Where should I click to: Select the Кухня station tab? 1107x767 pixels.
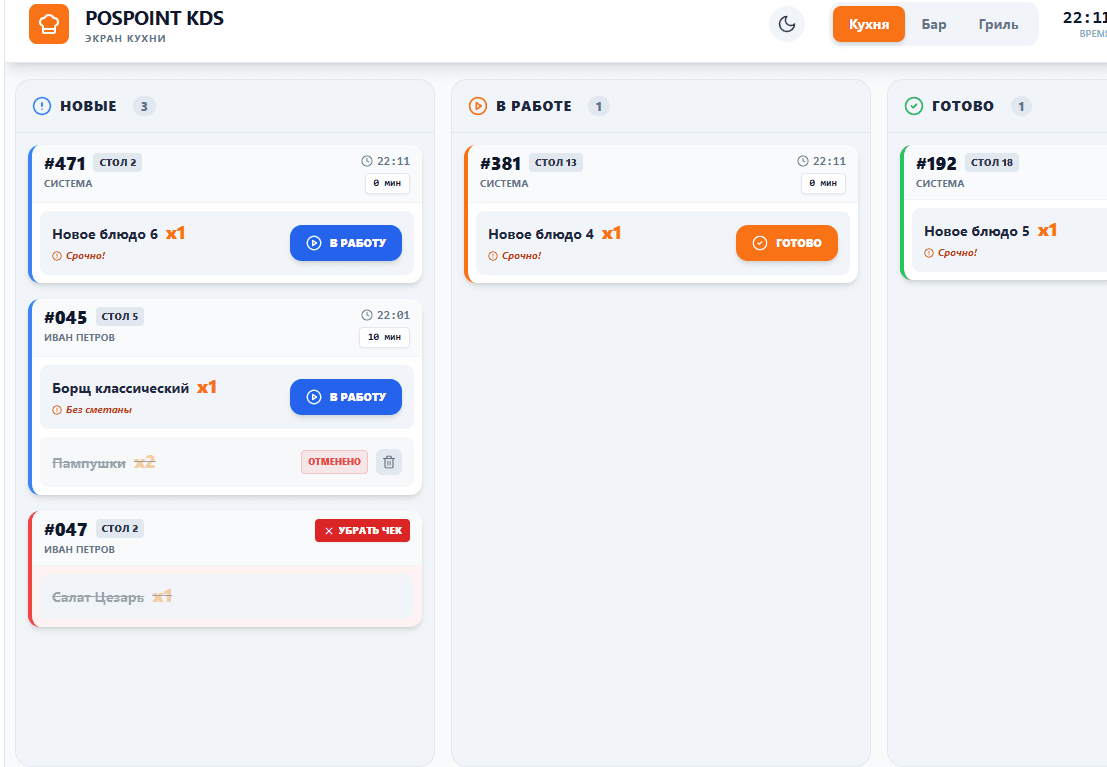(868, 24)
